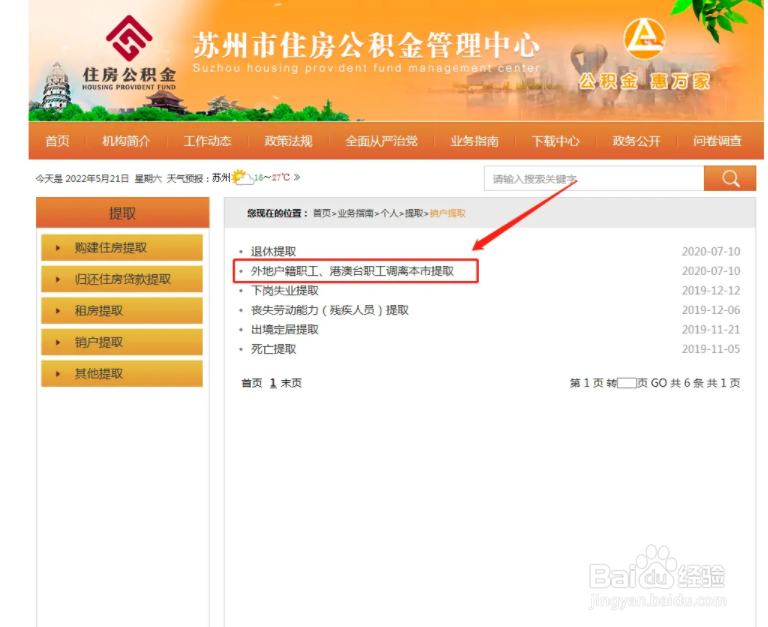Click the date 2020-07-10 beside 退休提取
Viewport: 768px width, 627px height.
click(x=711, y=251)
